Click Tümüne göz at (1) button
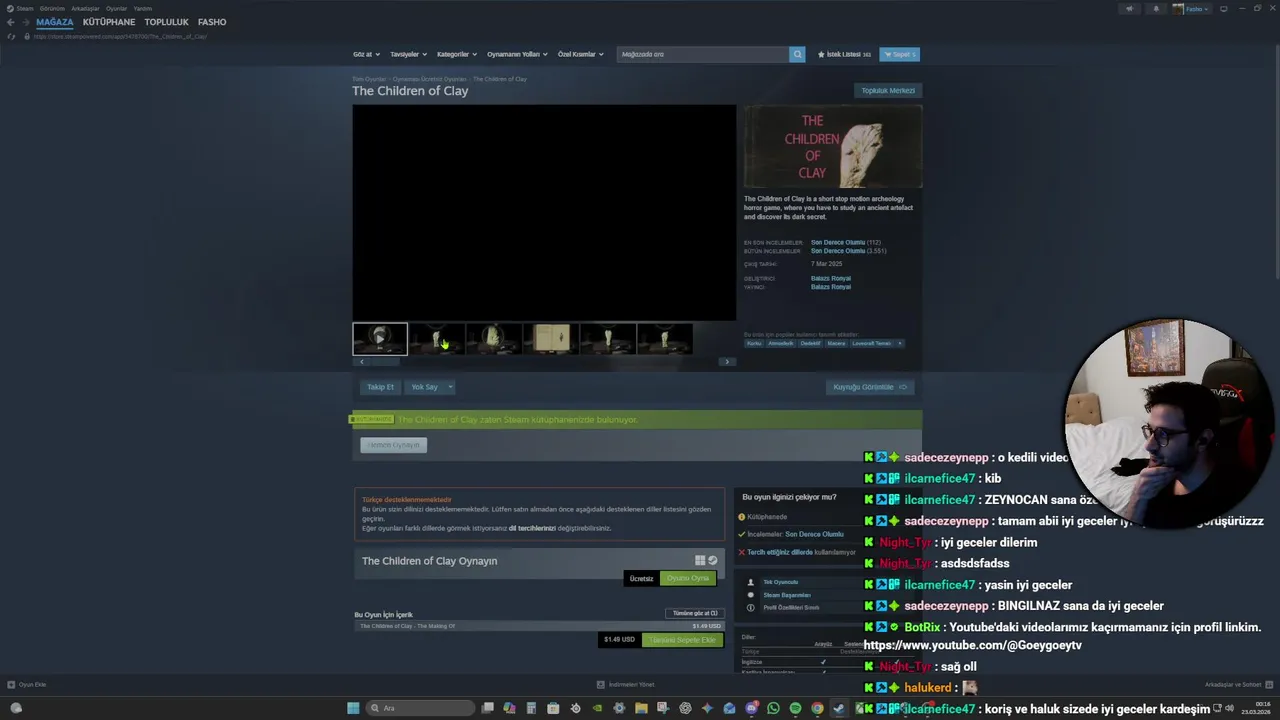The width and height of the screenshot is (1280, 720). click(695, 613)
